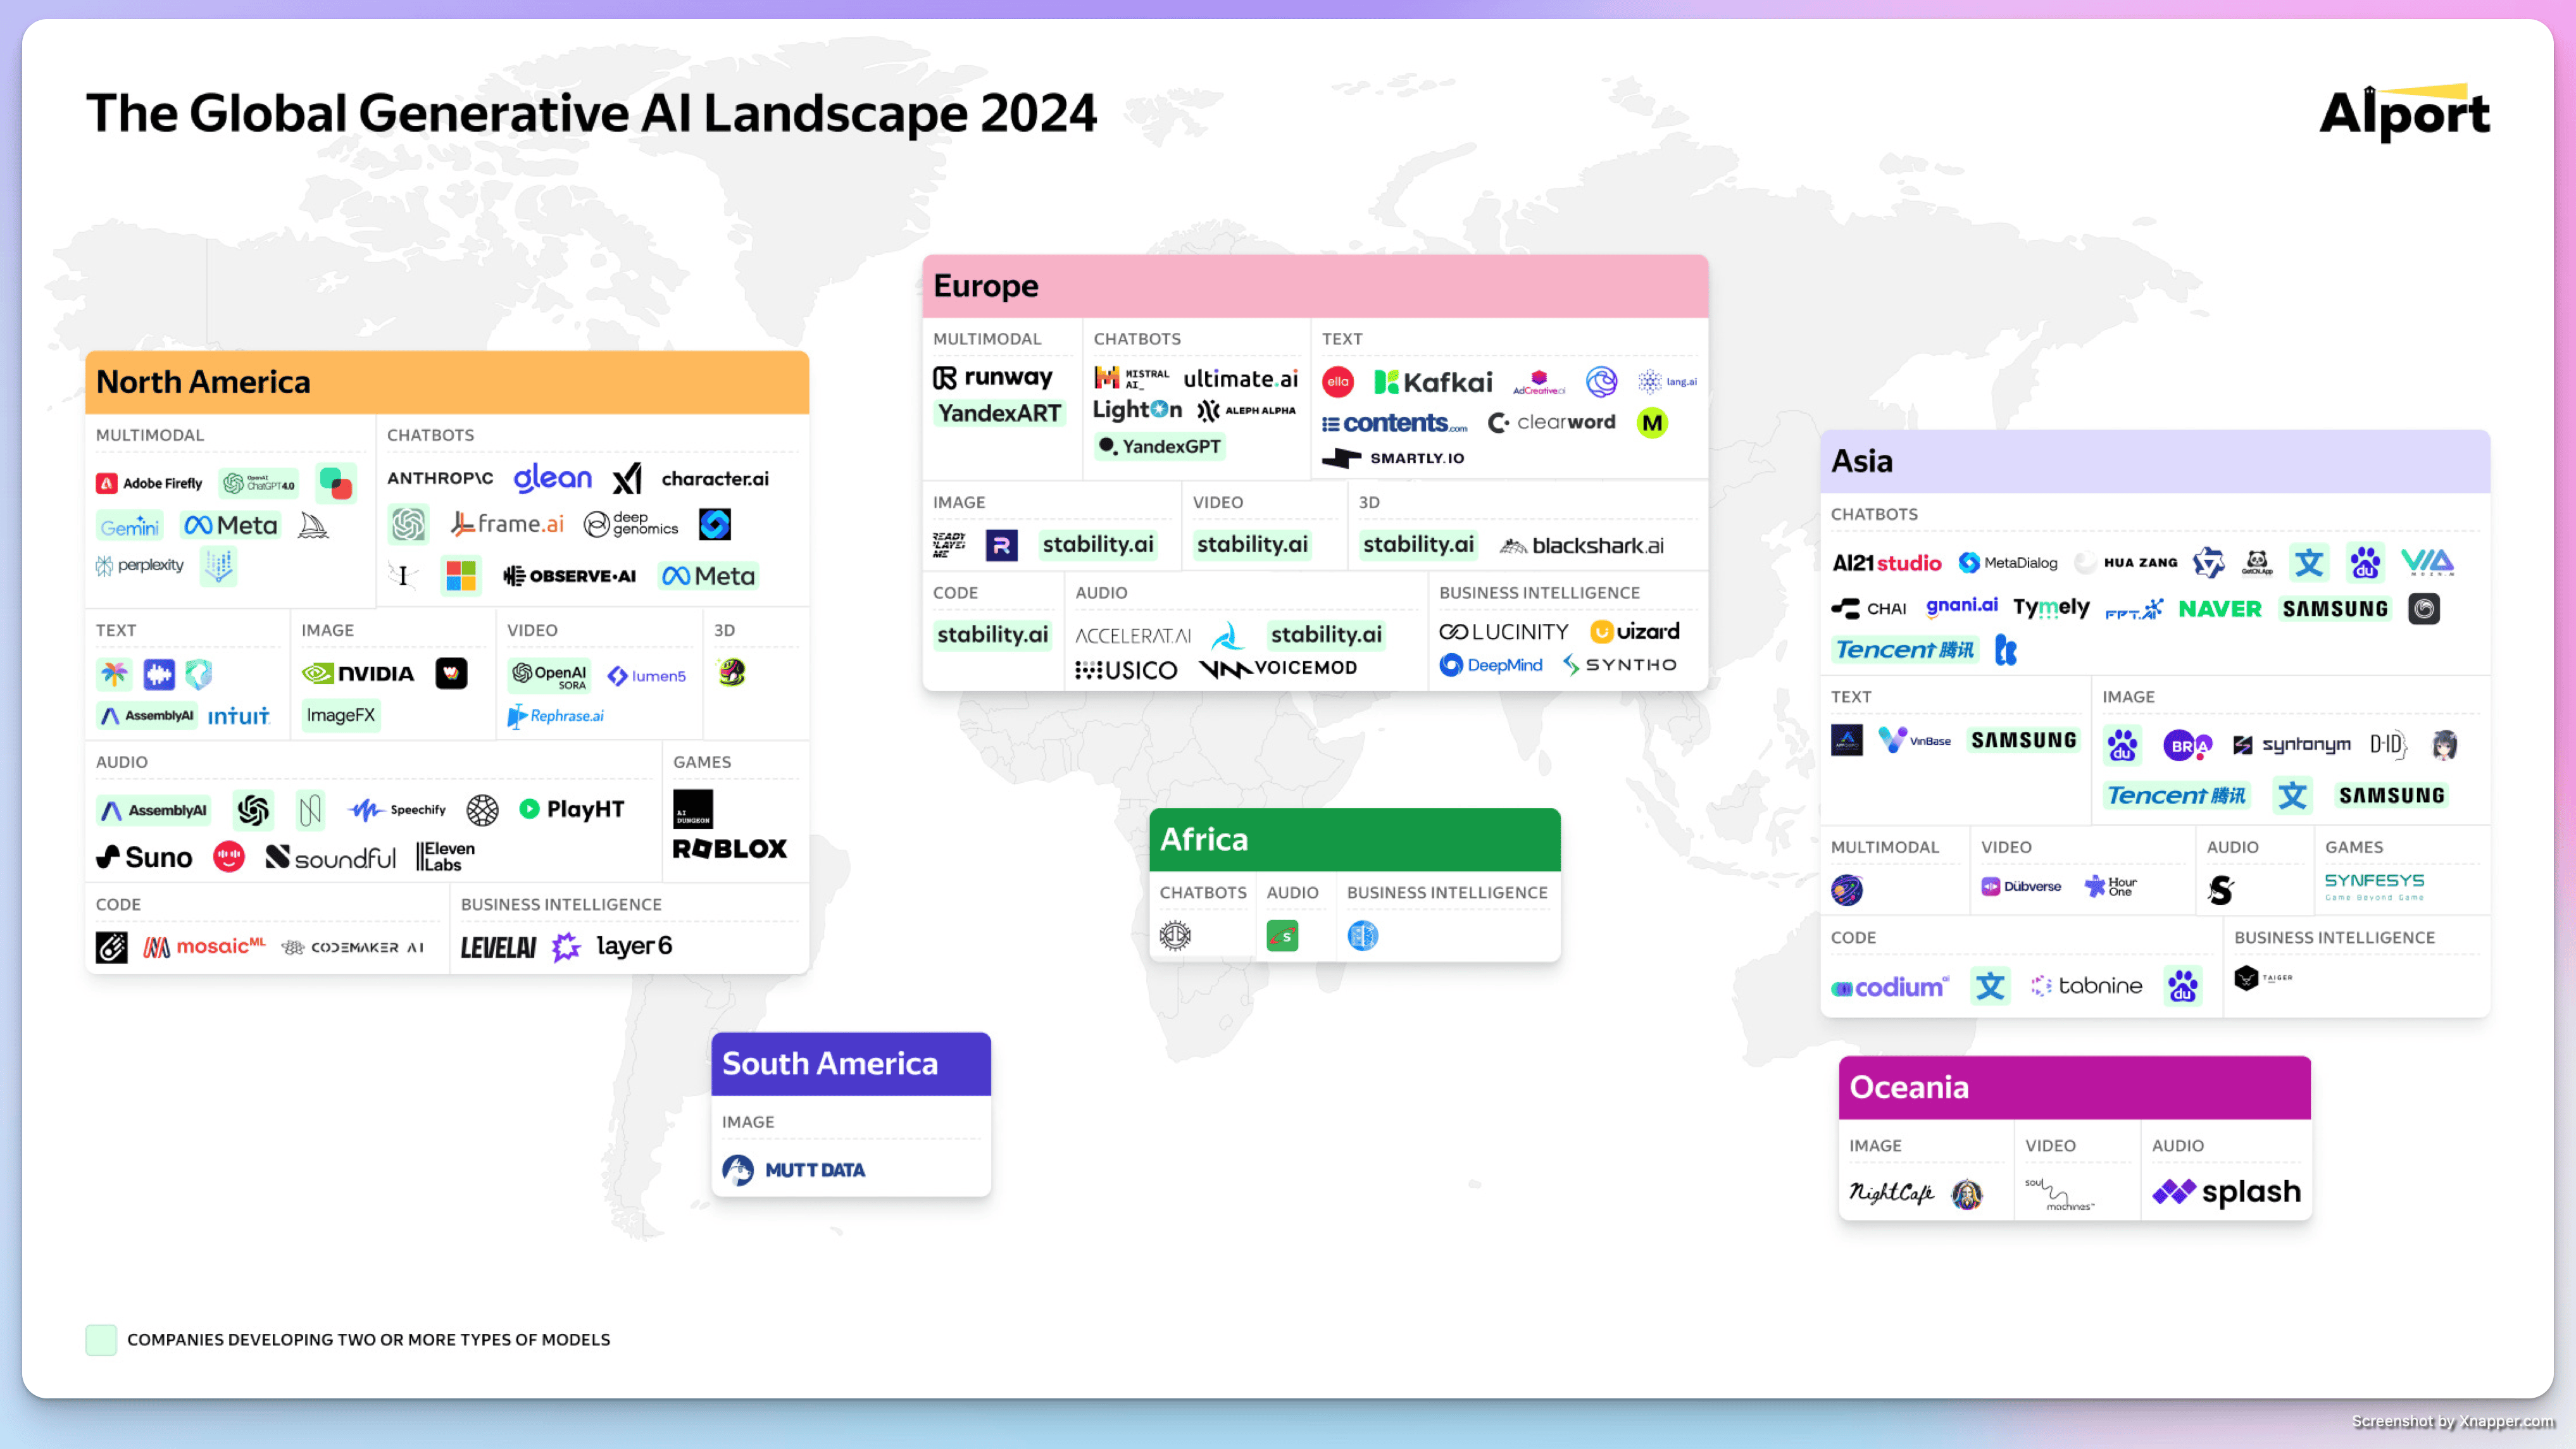Click the Eleven Labs logo
The width and height of the screenshot is (2576, 1449).
pyautogui.click(x=446, y=856)
